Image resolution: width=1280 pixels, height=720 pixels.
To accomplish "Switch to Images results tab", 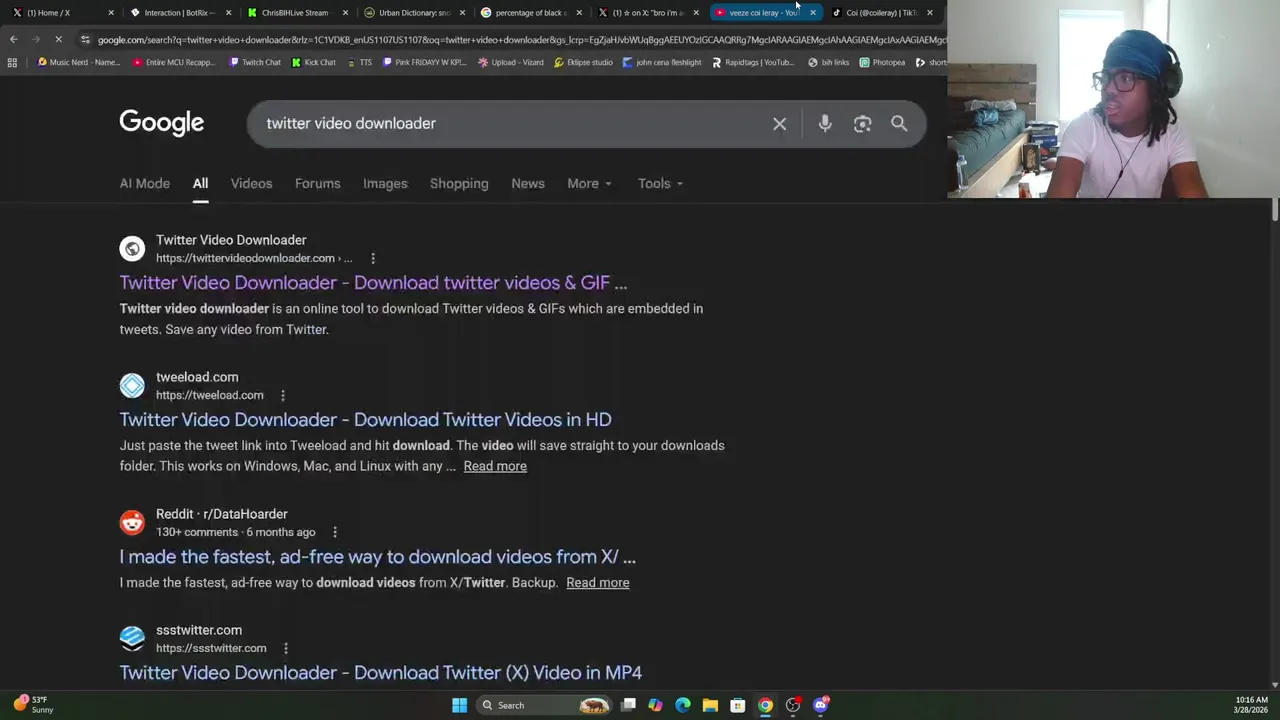I will point(385,183).
